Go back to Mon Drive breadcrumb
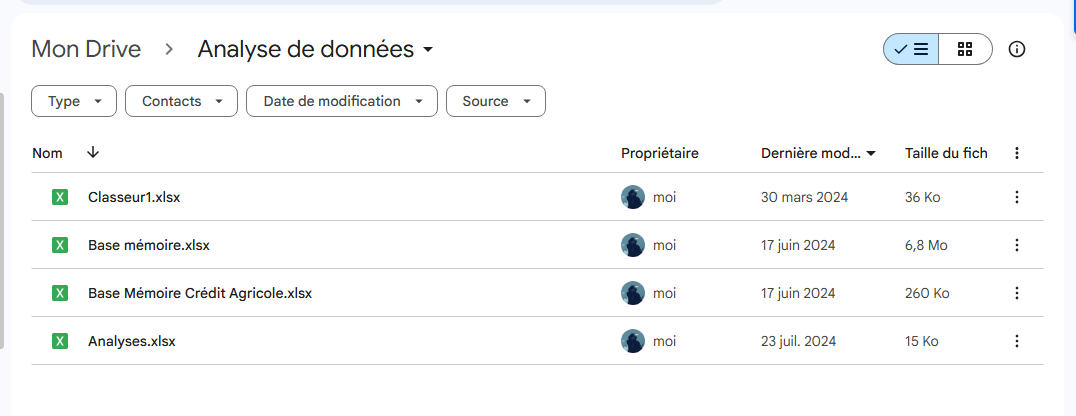 tap(86, 49)
